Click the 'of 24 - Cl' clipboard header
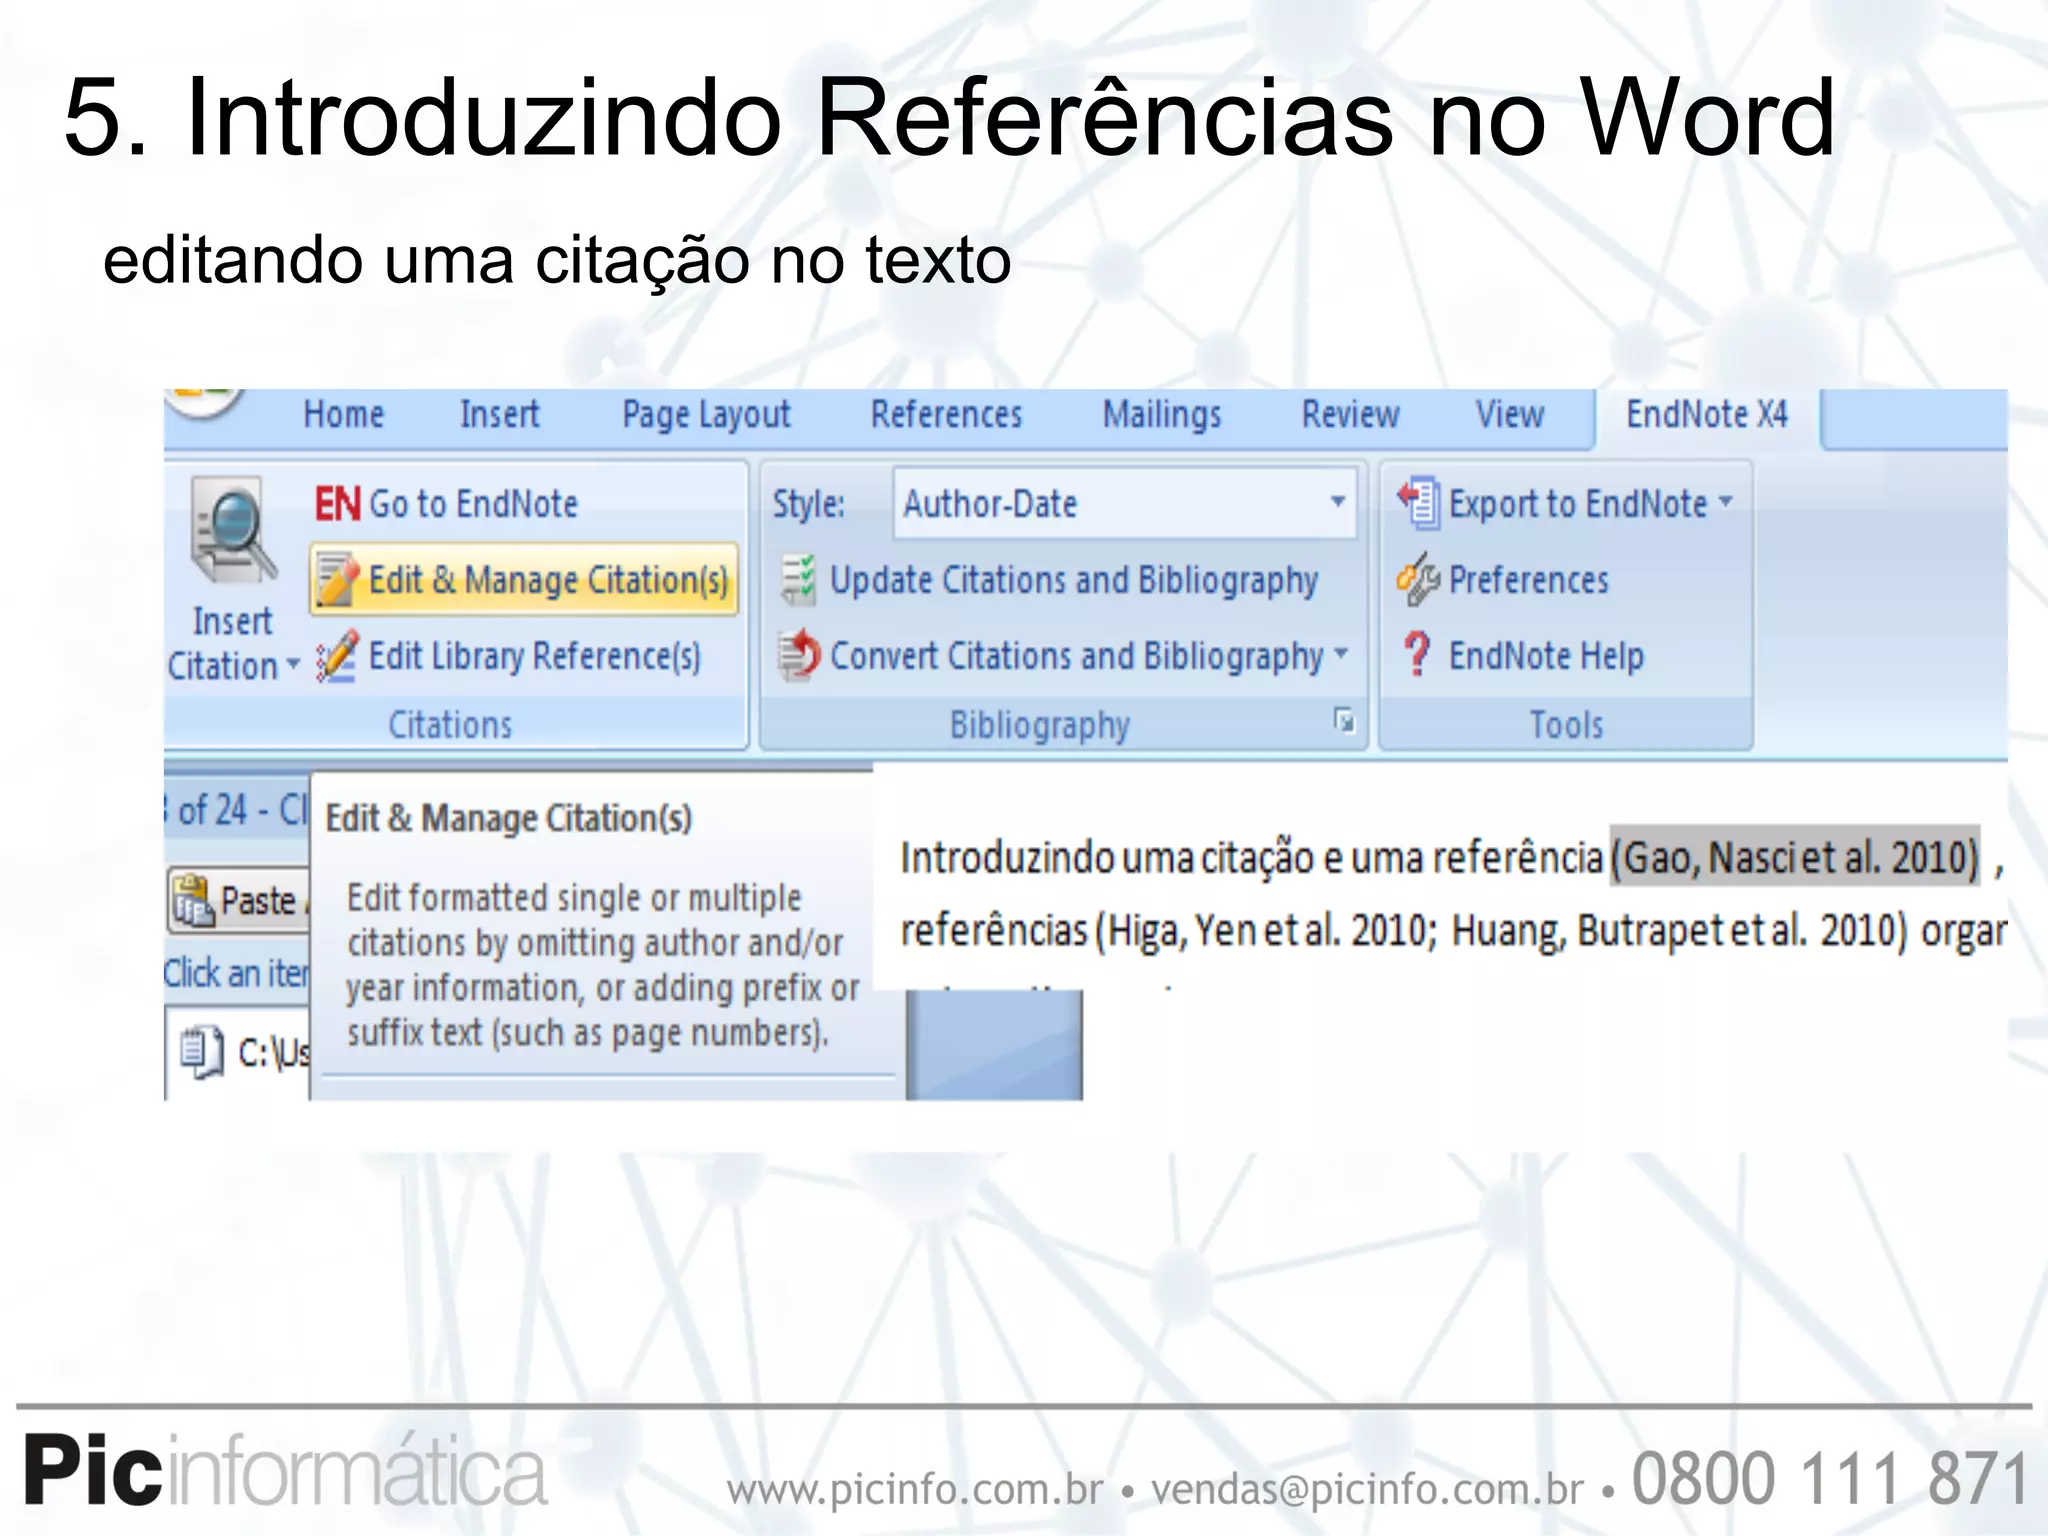The height and width of the screenshot is (1536, 2048). [x=238, y=810]
